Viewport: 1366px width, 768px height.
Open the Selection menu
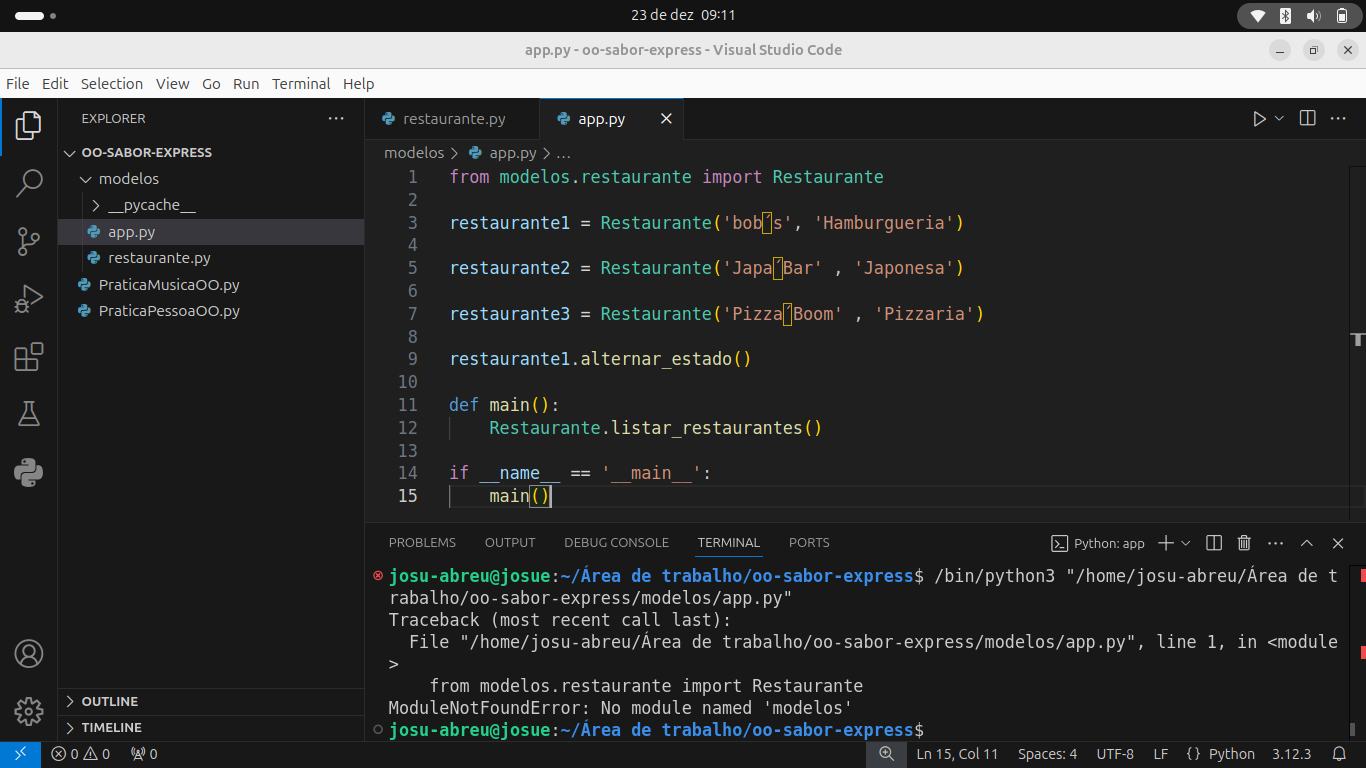[112, 84]
